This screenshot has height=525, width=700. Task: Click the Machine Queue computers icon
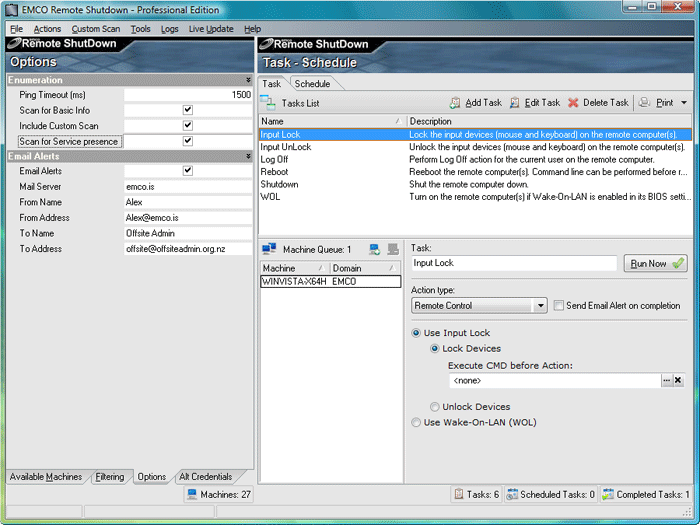click(x=269, y=249)
